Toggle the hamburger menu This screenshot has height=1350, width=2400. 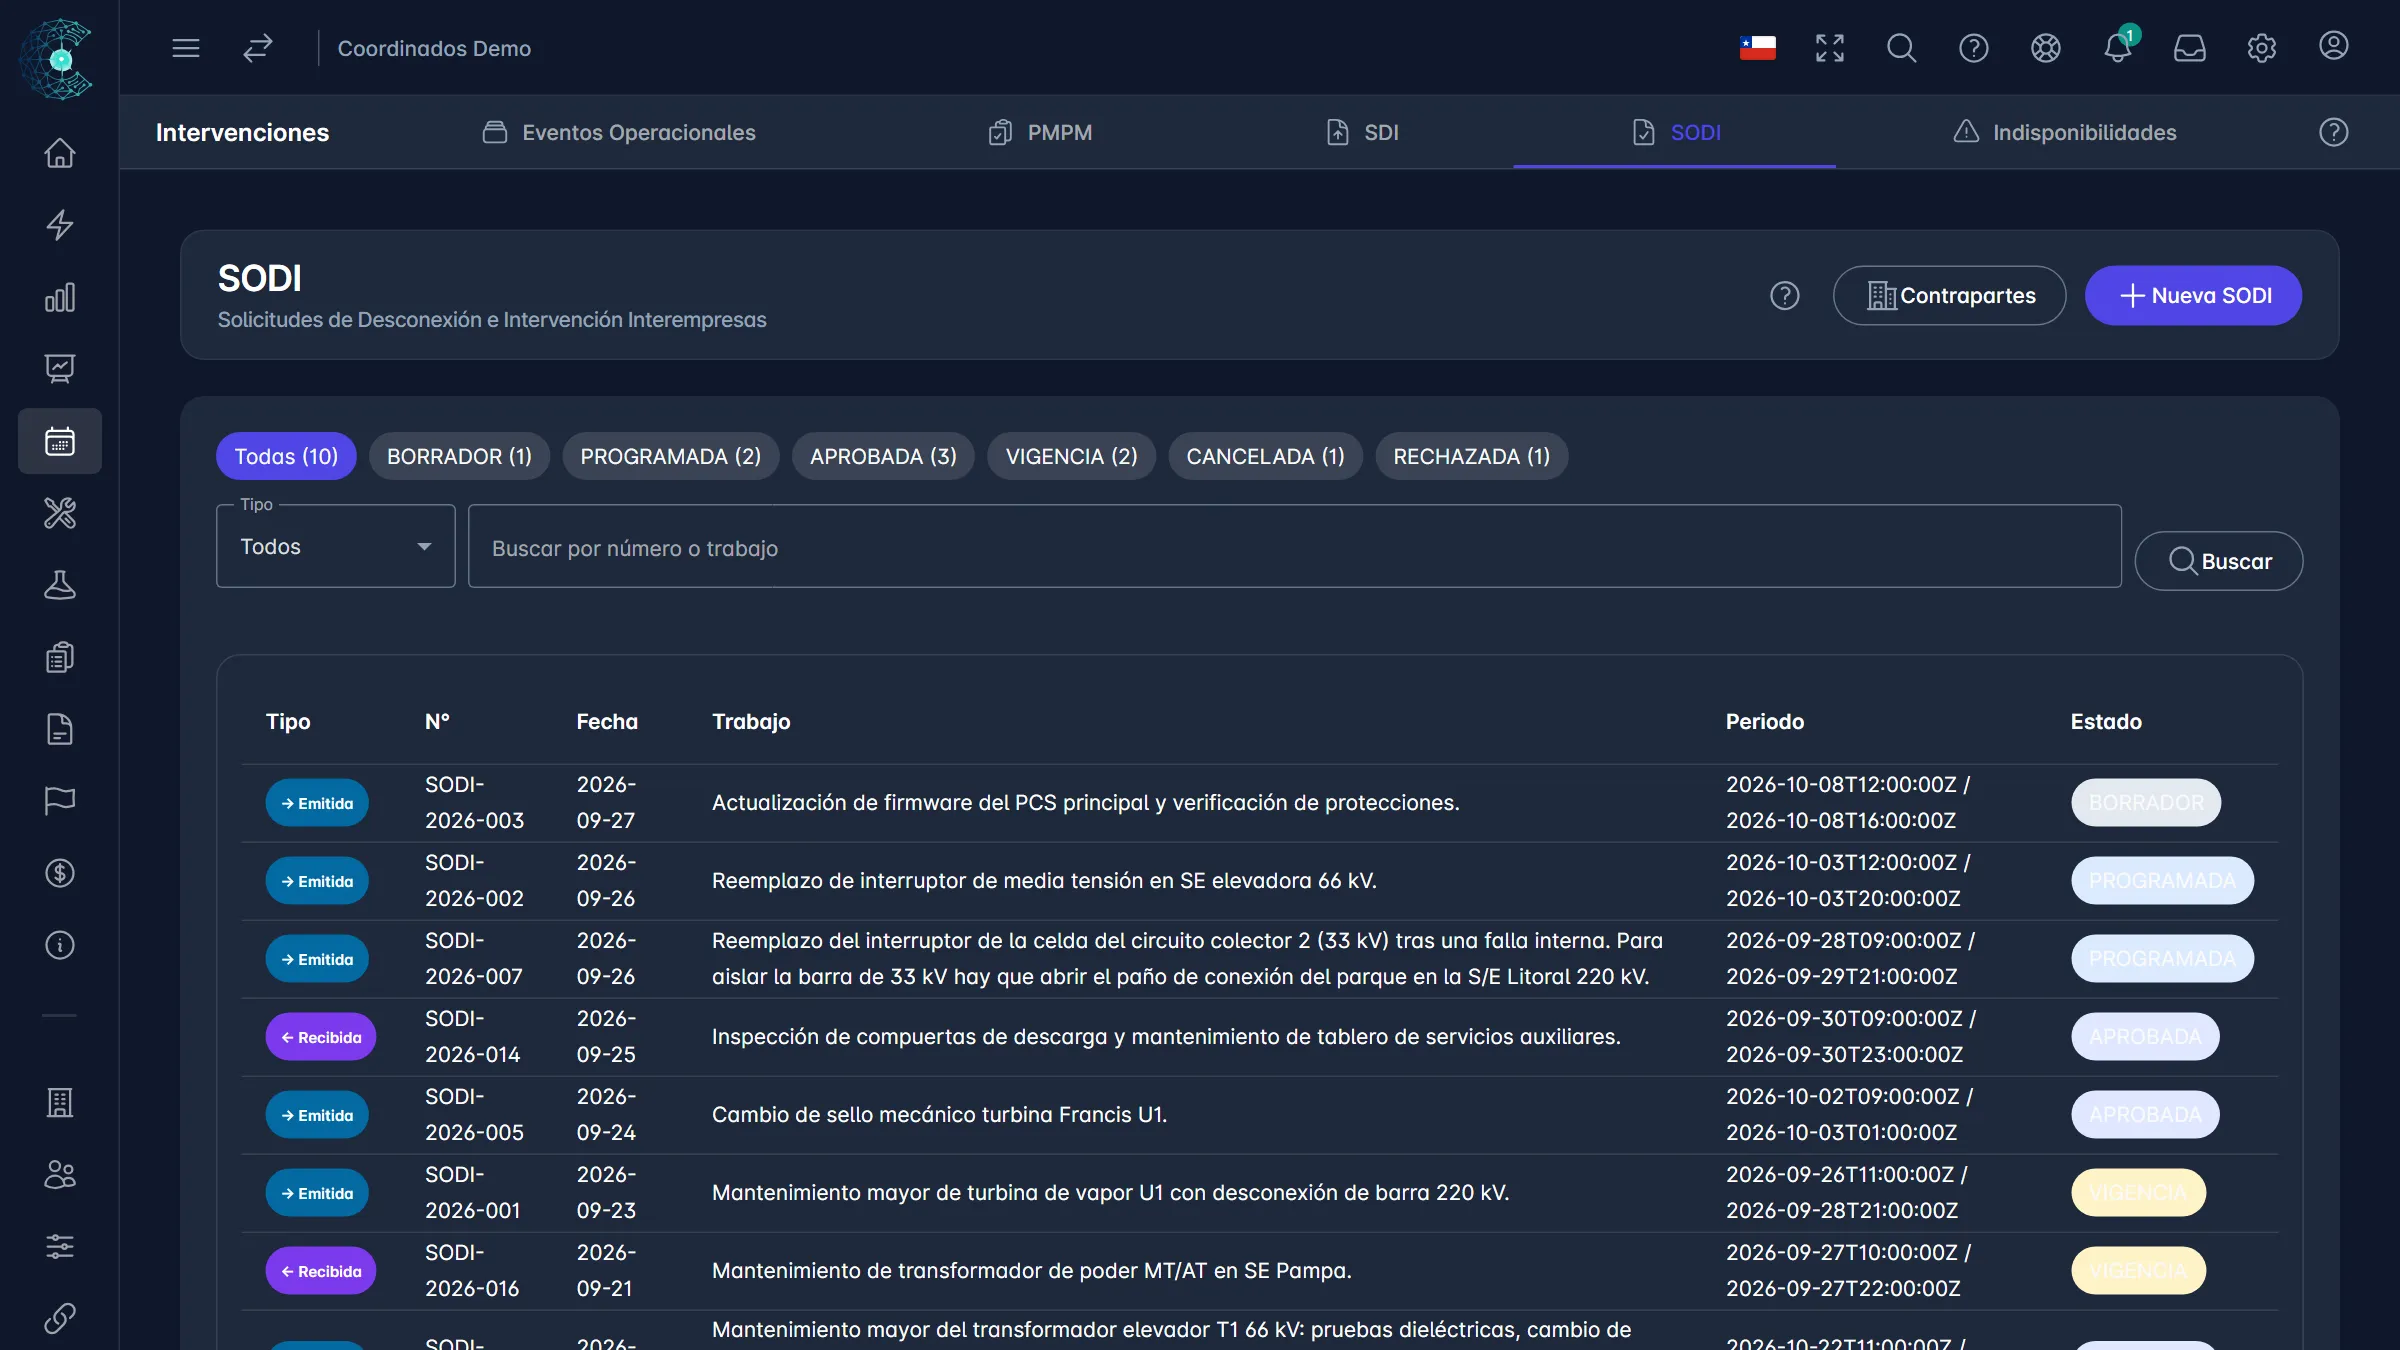point(186,48)
